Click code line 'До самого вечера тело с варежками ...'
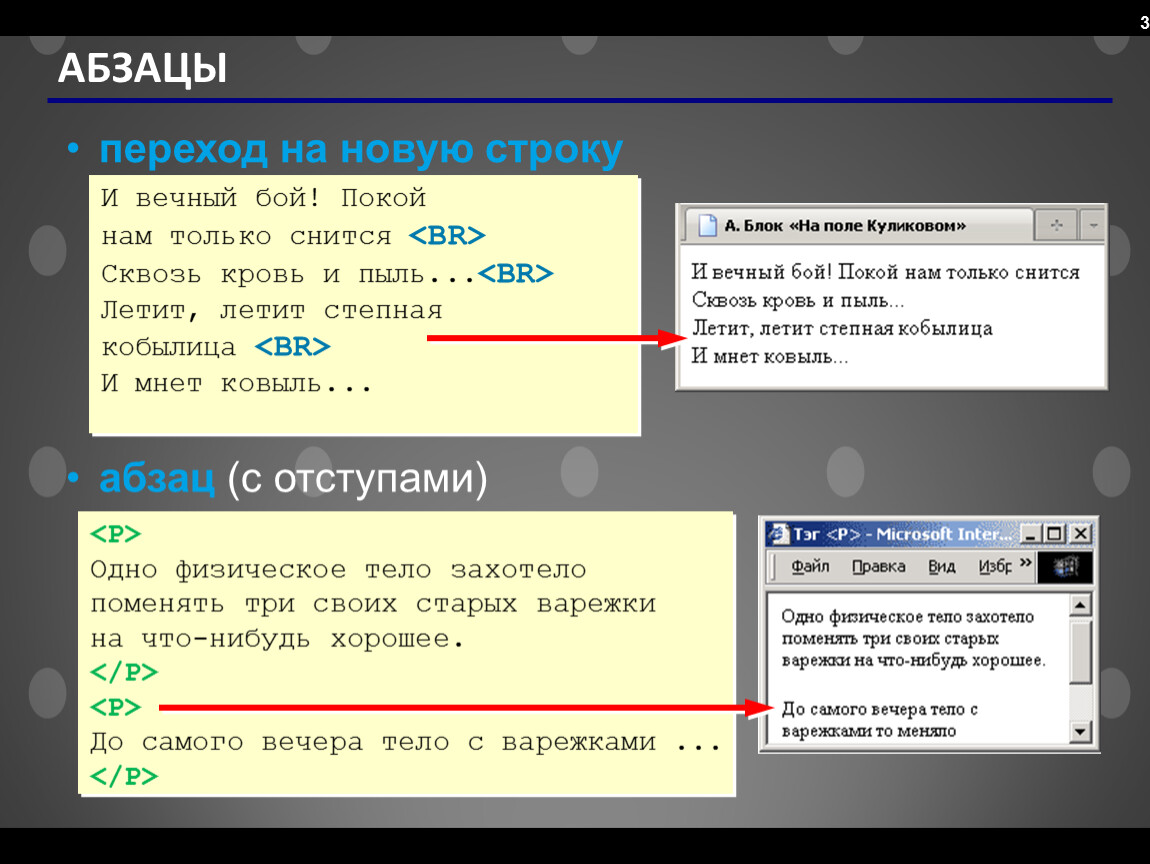This screenshot has height=864, width=1150. tap(406, 742)
